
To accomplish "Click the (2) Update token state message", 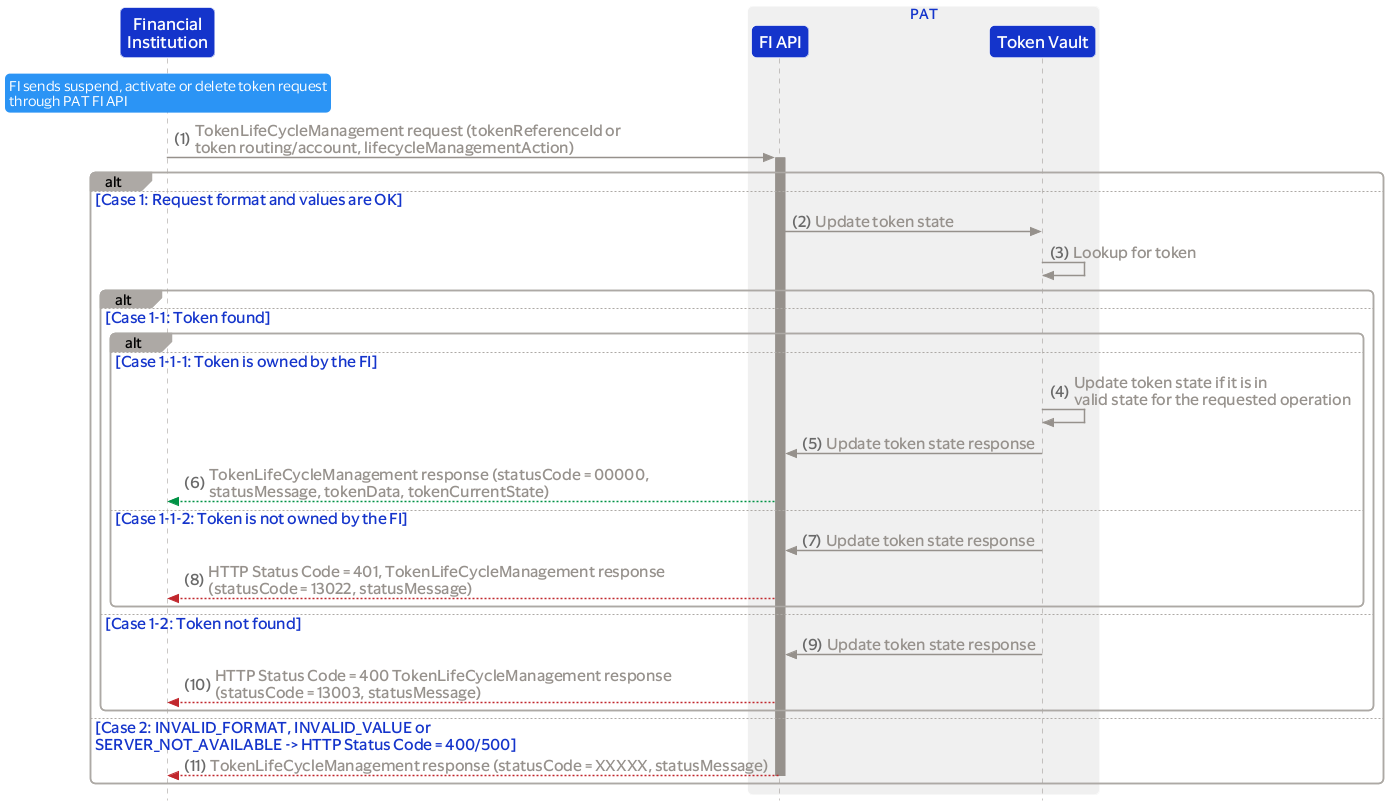I will coord(884,222).
